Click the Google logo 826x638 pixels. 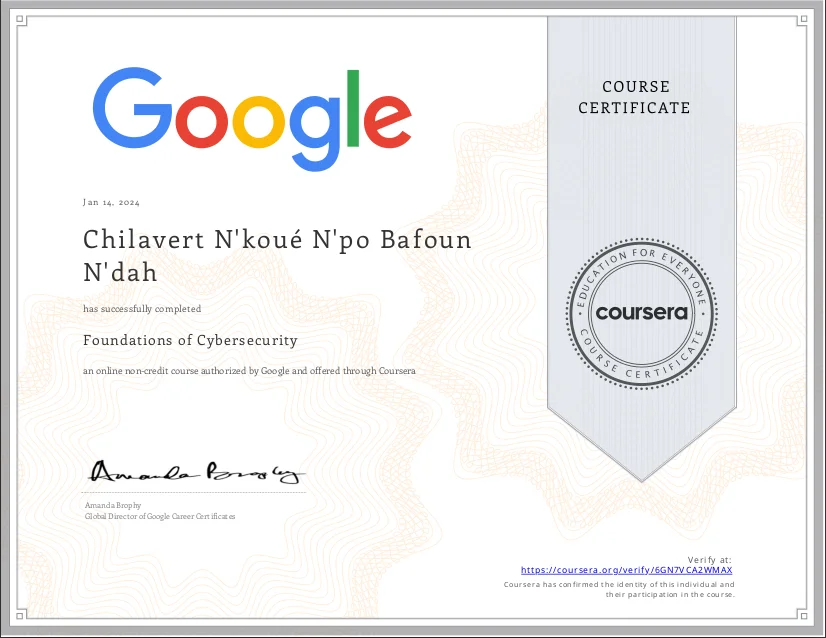pyautogui.click(x=252, y=119)
